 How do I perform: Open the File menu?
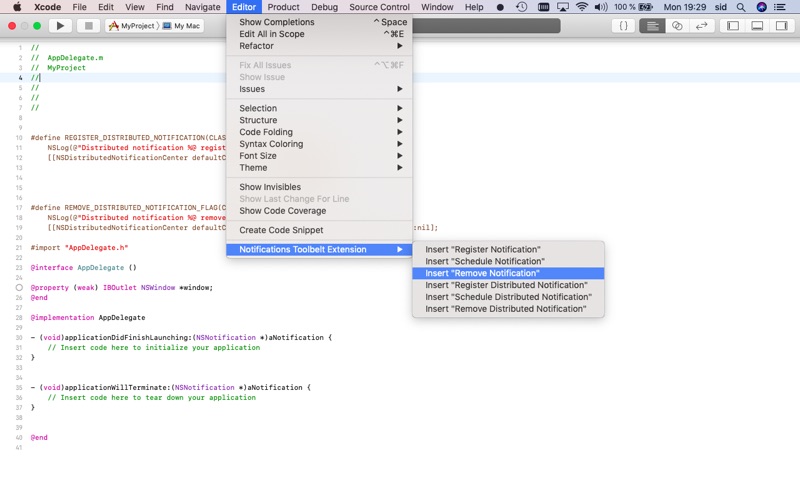click(80, 7)
